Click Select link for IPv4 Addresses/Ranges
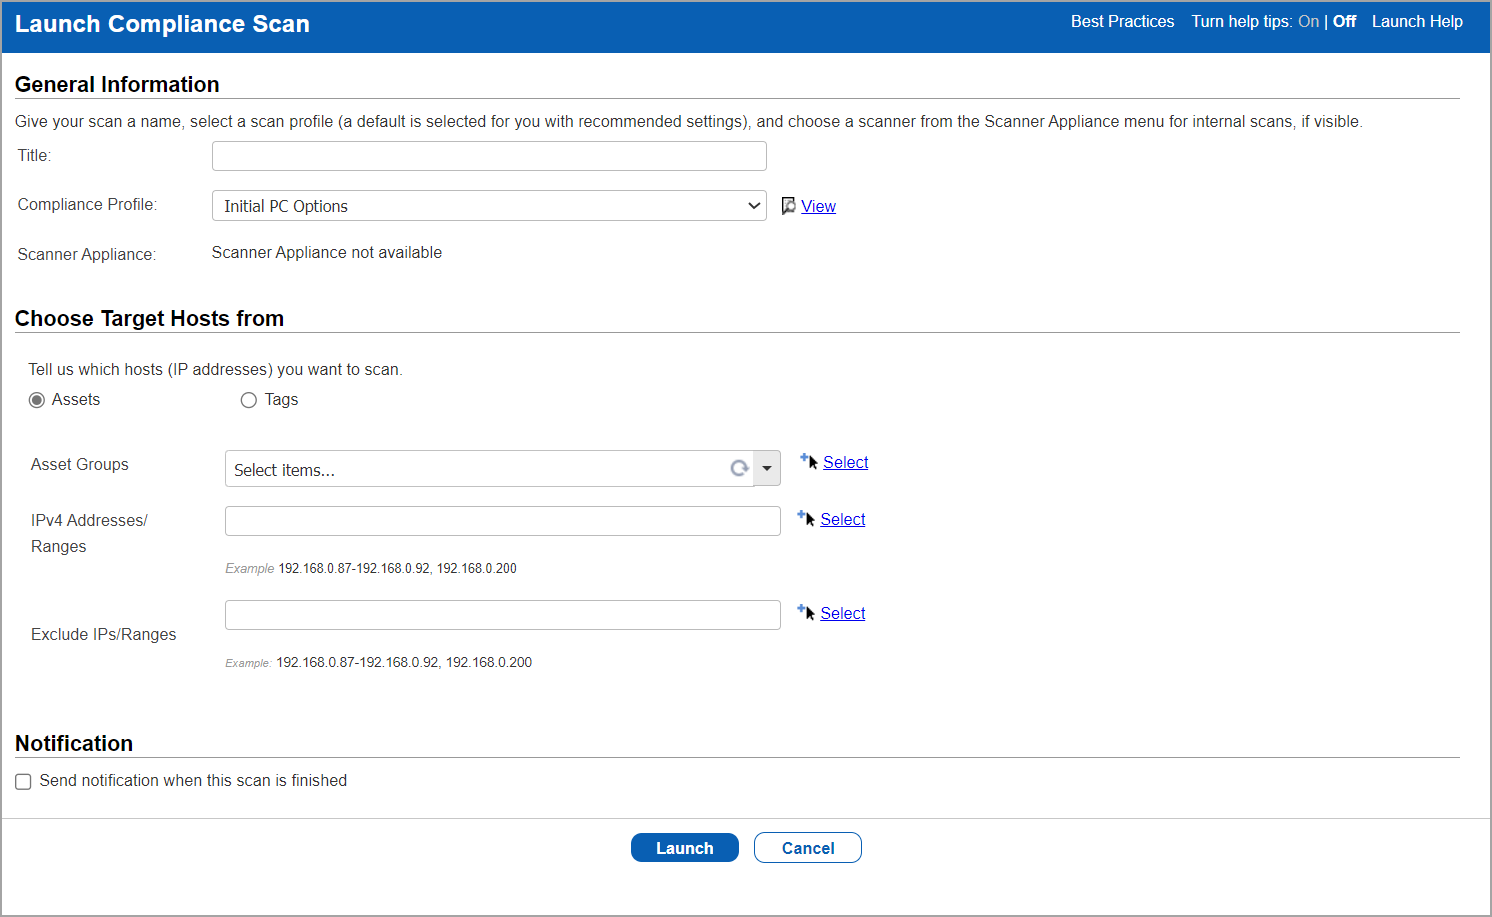Viewport: 1492px width, 917px height. click(843, 519)
